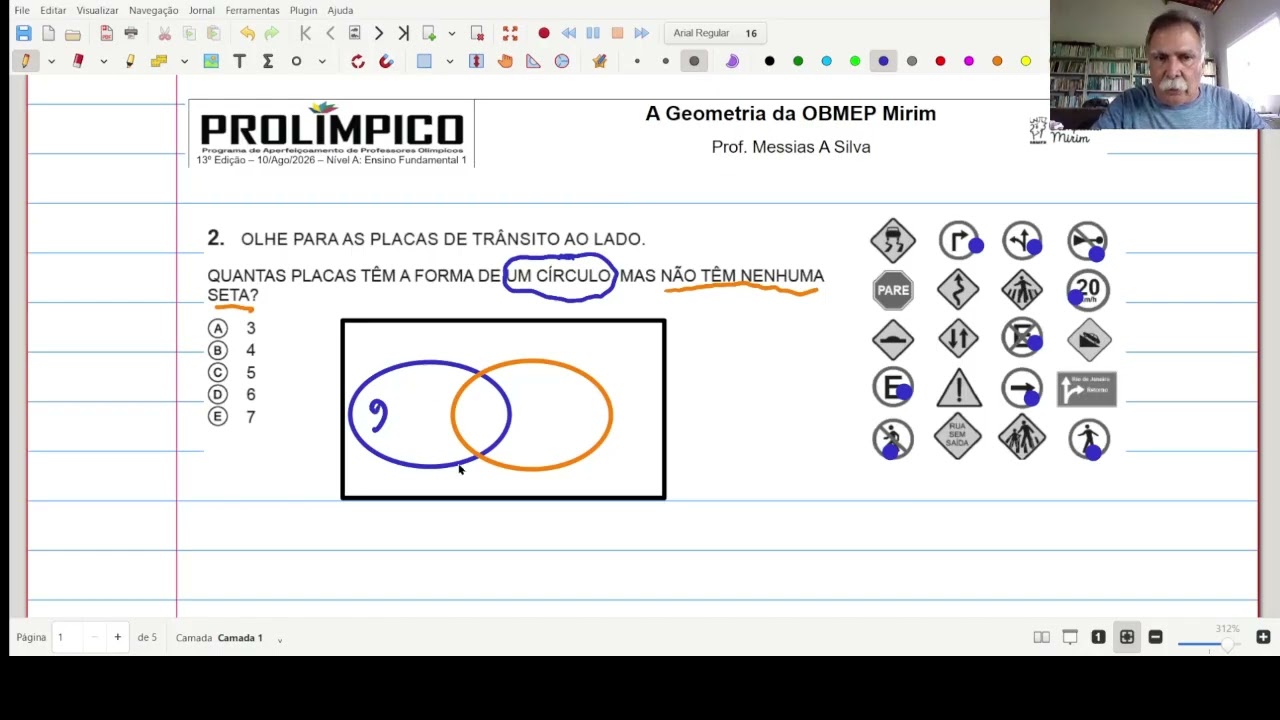The width and height of the screenshot is (1280, 720).
Task: Start audio recording with the red circle
Action: pos(544,33)
